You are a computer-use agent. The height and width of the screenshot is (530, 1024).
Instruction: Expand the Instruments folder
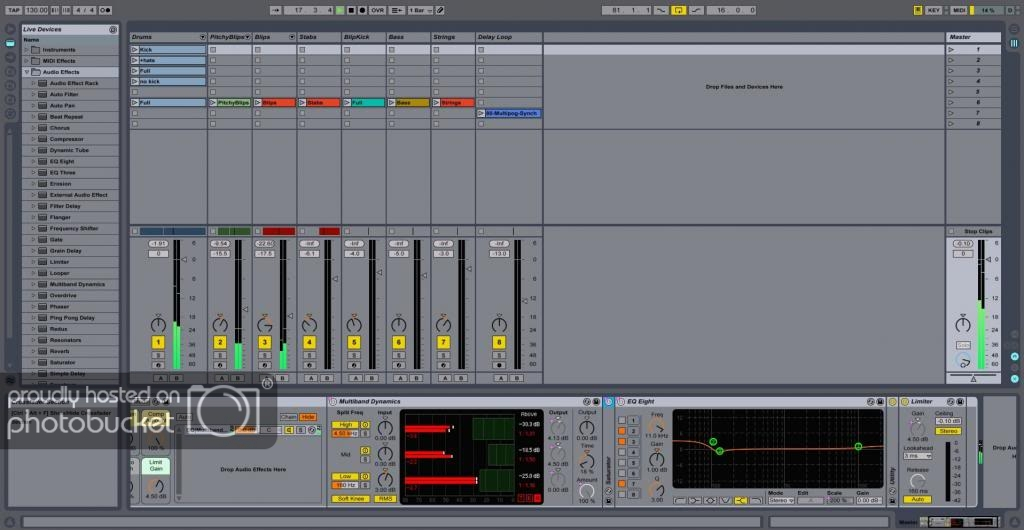pyautogui.click(x=27, y=49)
